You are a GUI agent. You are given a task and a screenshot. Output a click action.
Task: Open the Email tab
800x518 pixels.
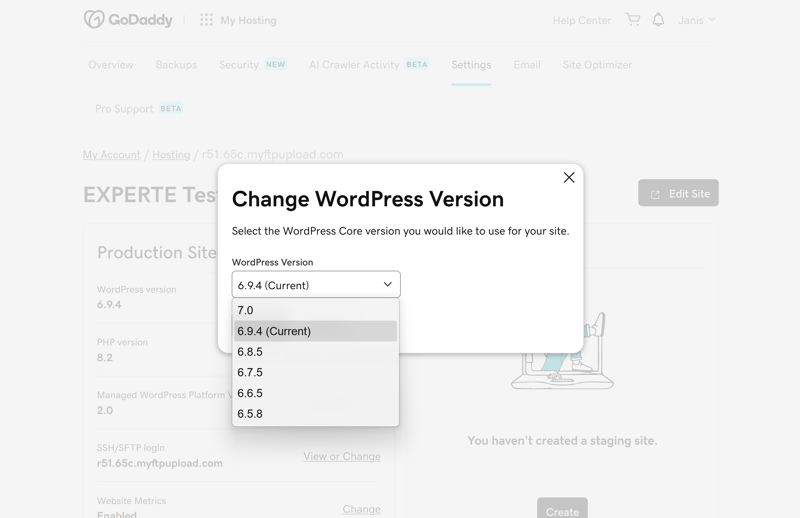point(527,65)
